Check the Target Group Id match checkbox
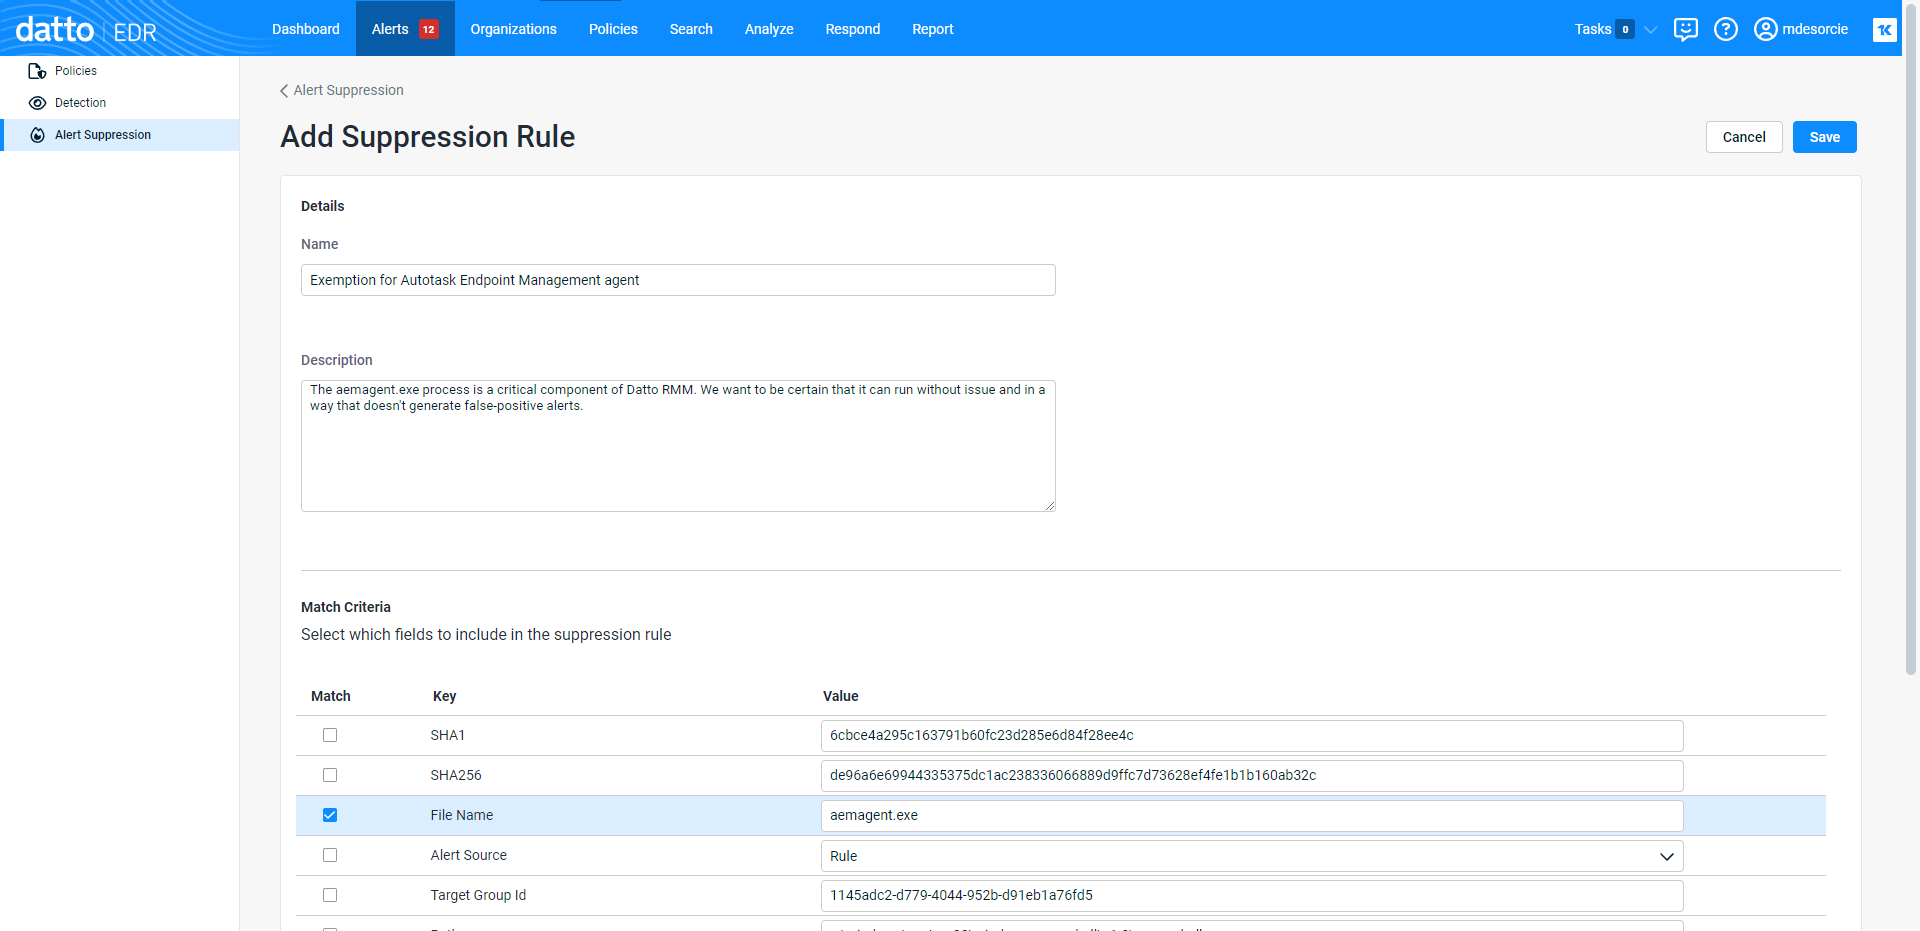Image resolution: width=1920 pixels, height=931 pixels. (330, 895)
